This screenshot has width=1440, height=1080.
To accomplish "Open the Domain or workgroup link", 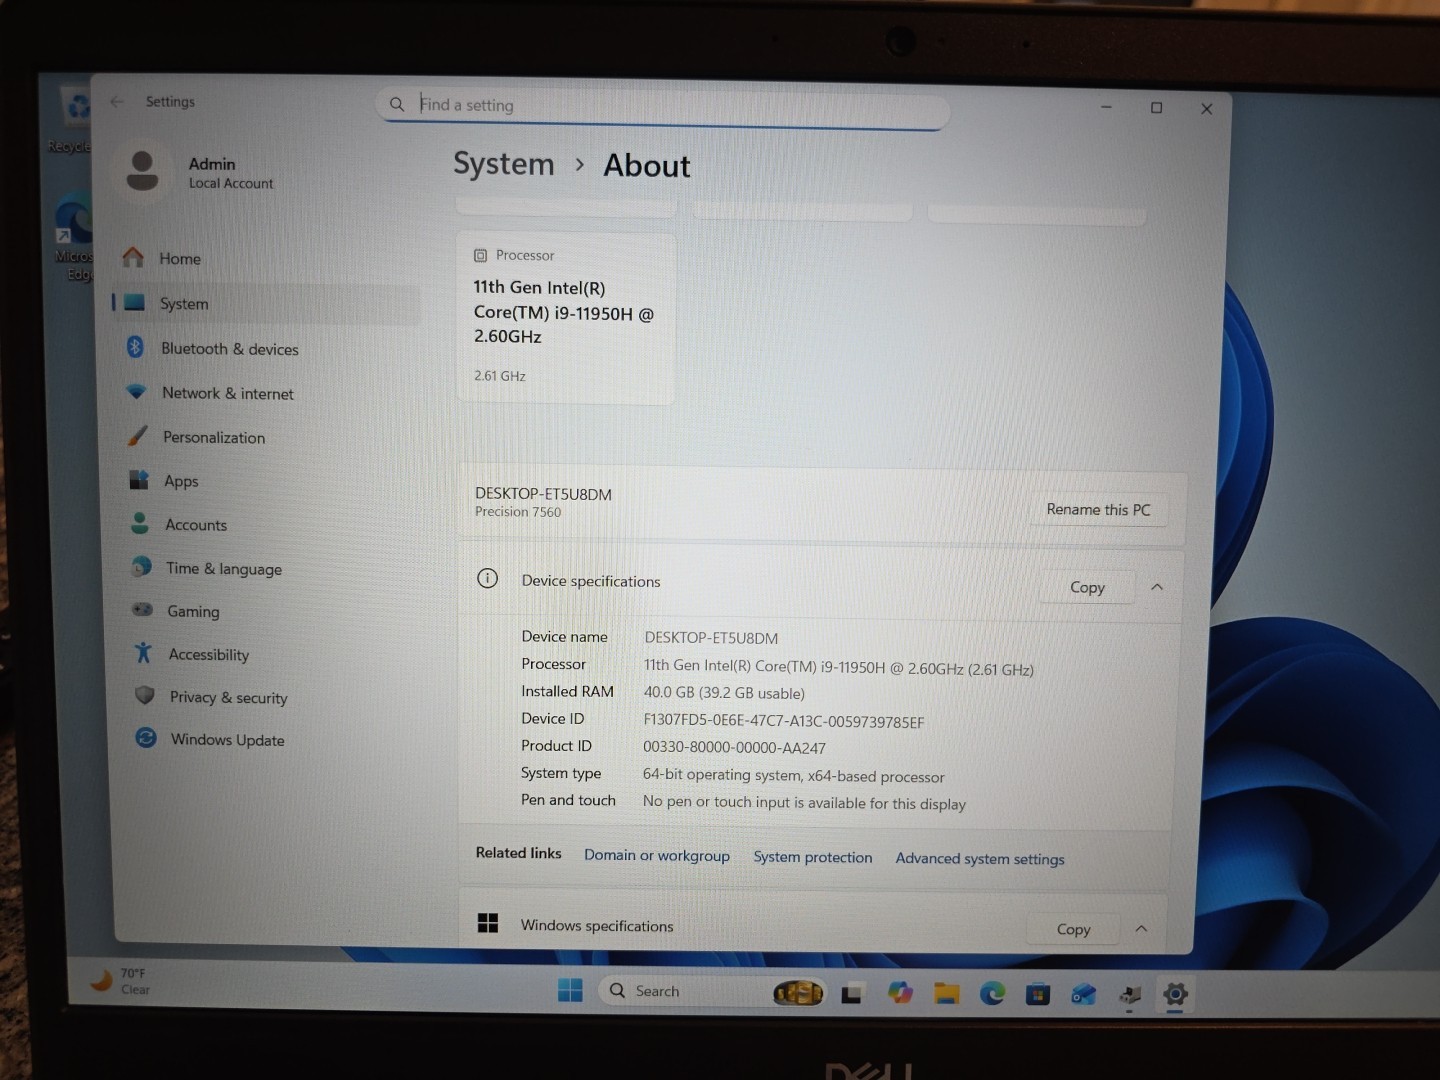I will [657, 856].
